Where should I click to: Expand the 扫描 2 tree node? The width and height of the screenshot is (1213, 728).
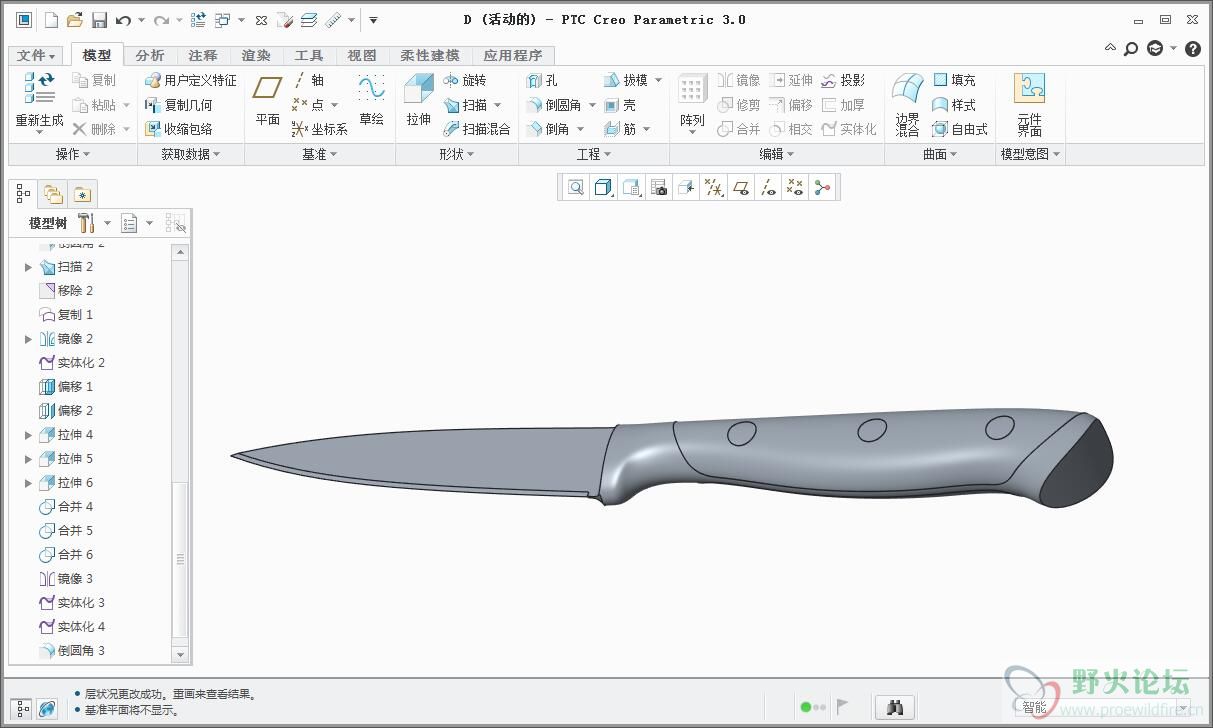(28, 267)
